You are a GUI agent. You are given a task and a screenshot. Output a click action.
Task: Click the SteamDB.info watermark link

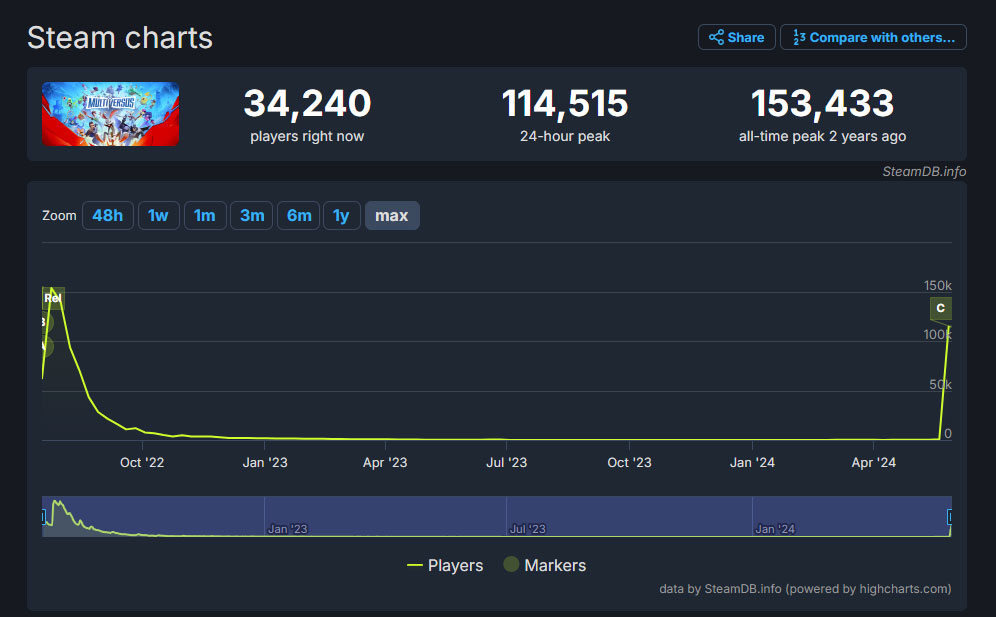tap(923, 171)
